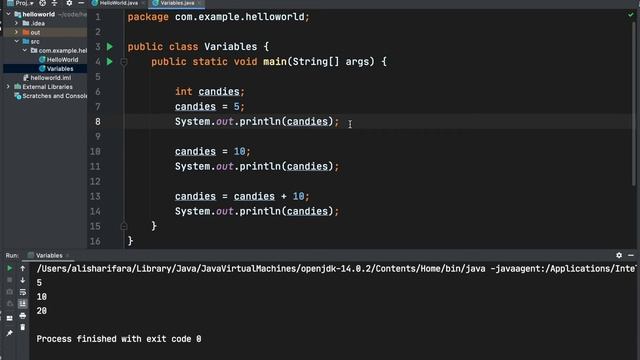Click fold end marker on line 15
This screenshot has width=640, height=360.
click(124, 226)
